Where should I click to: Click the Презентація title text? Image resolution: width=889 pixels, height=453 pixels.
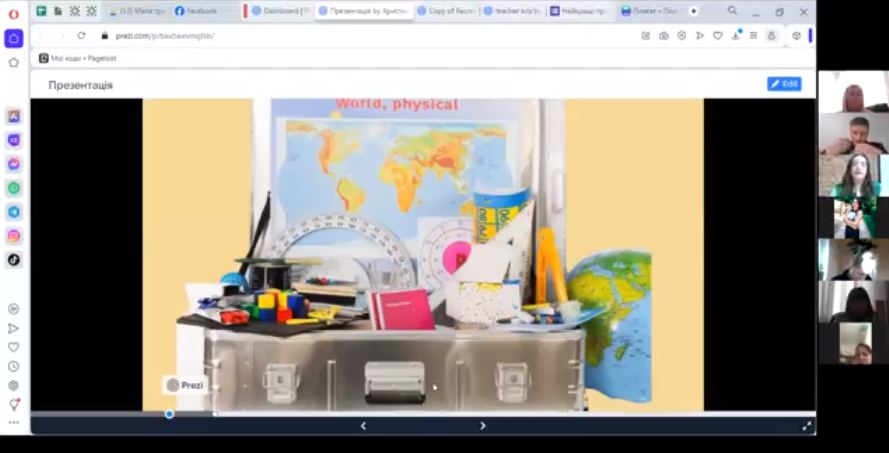(x=81, y=85)
